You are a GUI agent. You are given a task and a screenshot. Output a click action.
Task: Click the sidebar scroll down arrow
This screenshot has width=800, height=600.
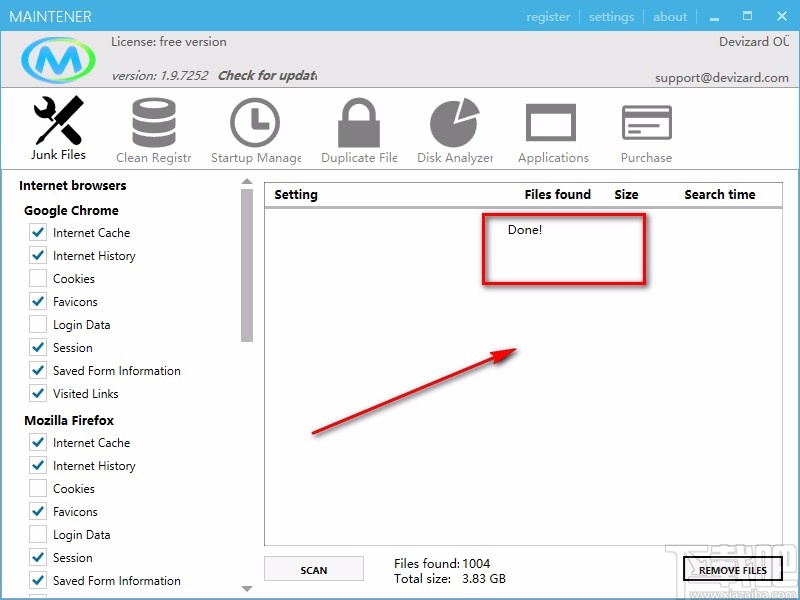tap(247, 588)
